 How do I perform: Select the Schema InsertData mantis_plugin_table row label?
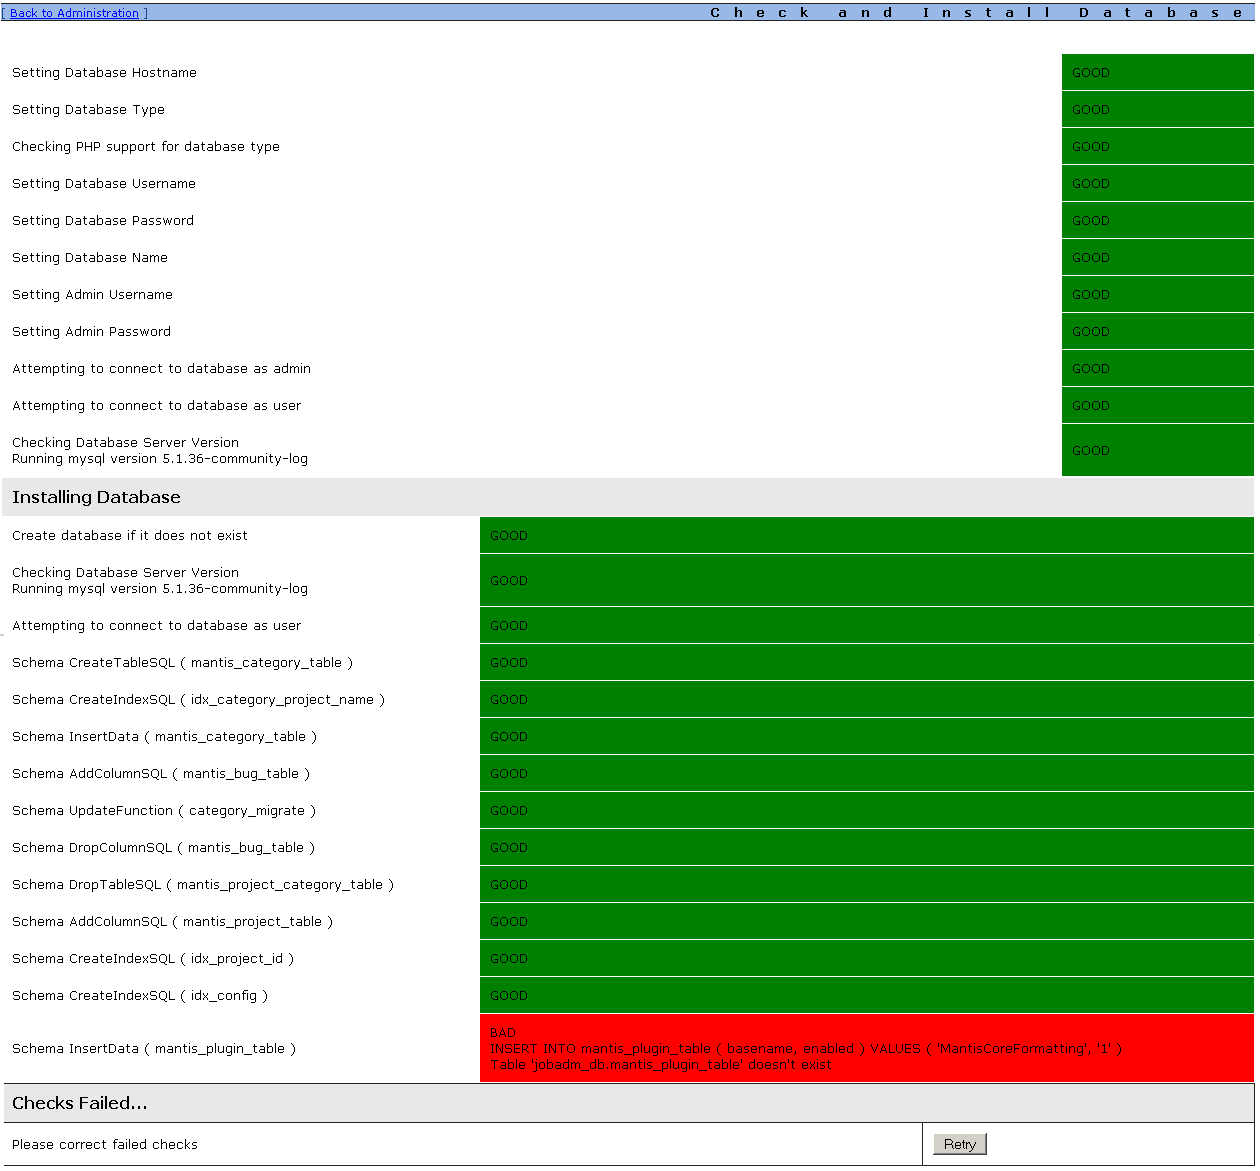click(x=154, y=1048)
